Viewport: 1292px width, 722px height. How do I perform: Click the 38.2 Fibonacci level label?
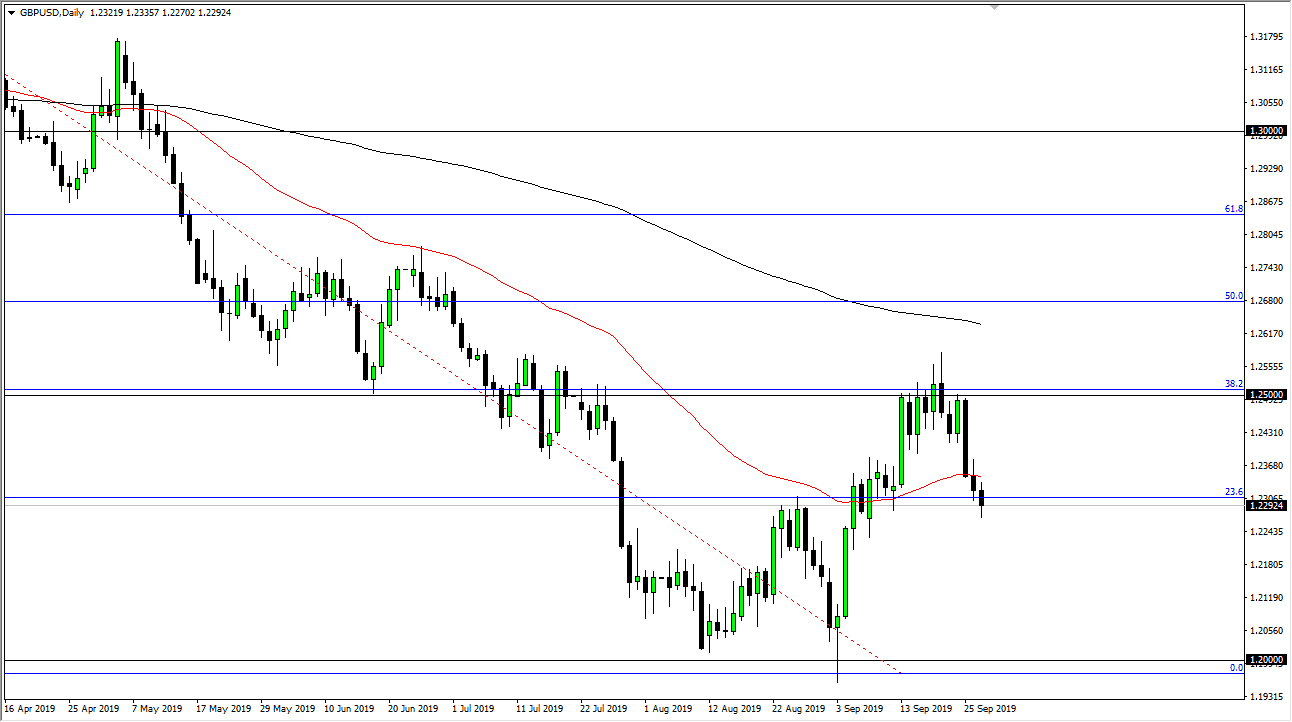(x=1232, y=382)
